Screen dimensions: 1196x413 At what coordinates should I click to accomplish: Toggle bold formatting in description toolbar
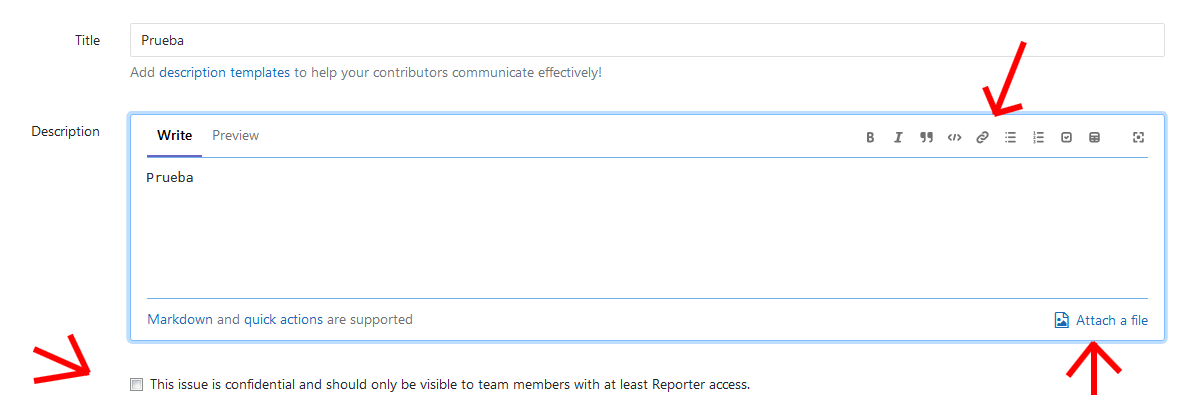[x=870, y=138]
